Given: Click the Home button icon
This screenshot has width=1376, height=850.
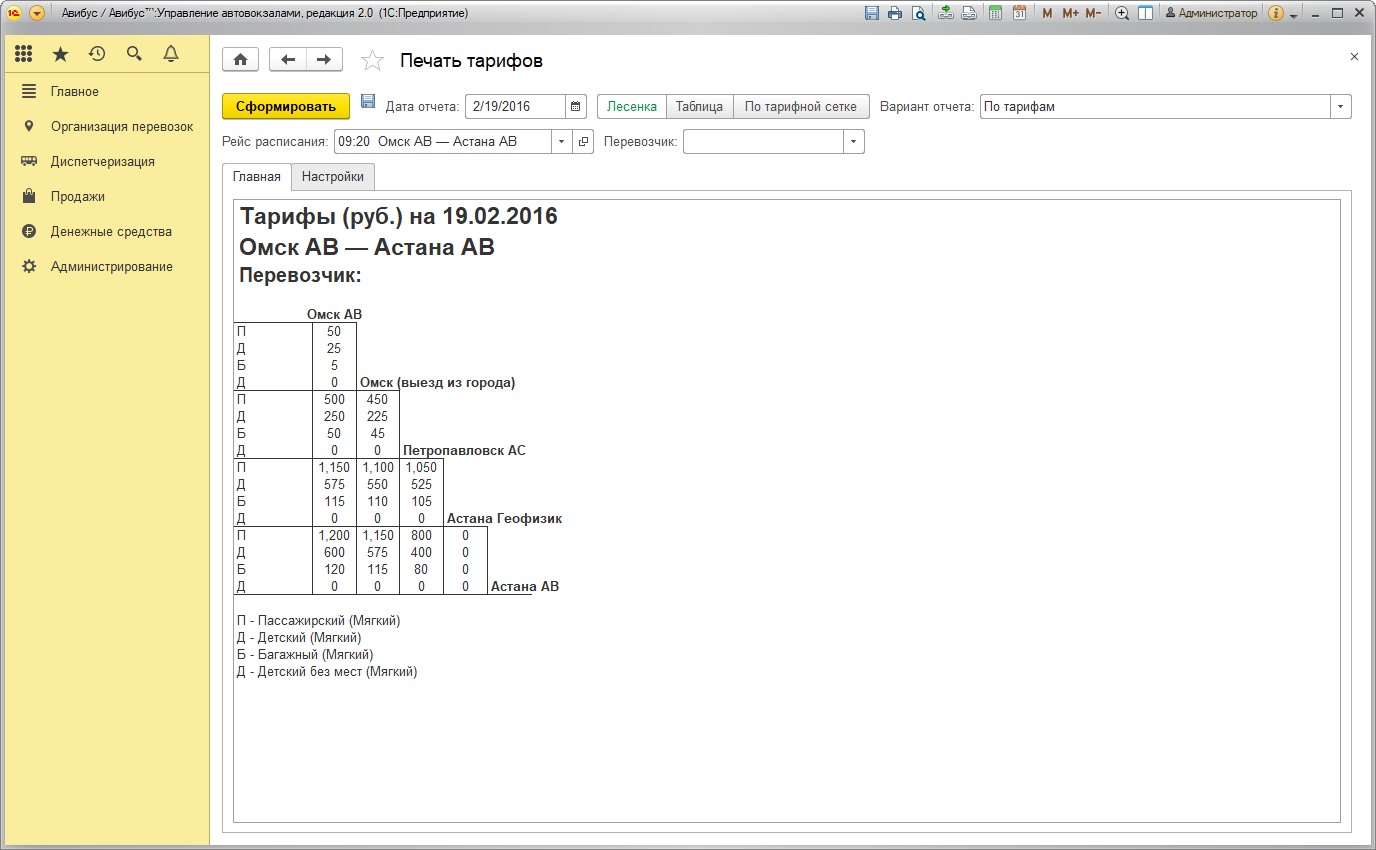Looking at the screenshot, I should point(240,60).
